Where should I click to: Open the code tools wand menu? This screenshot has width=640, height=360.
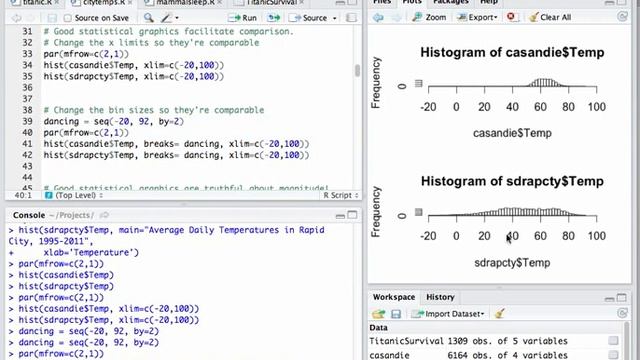(169, 18)
